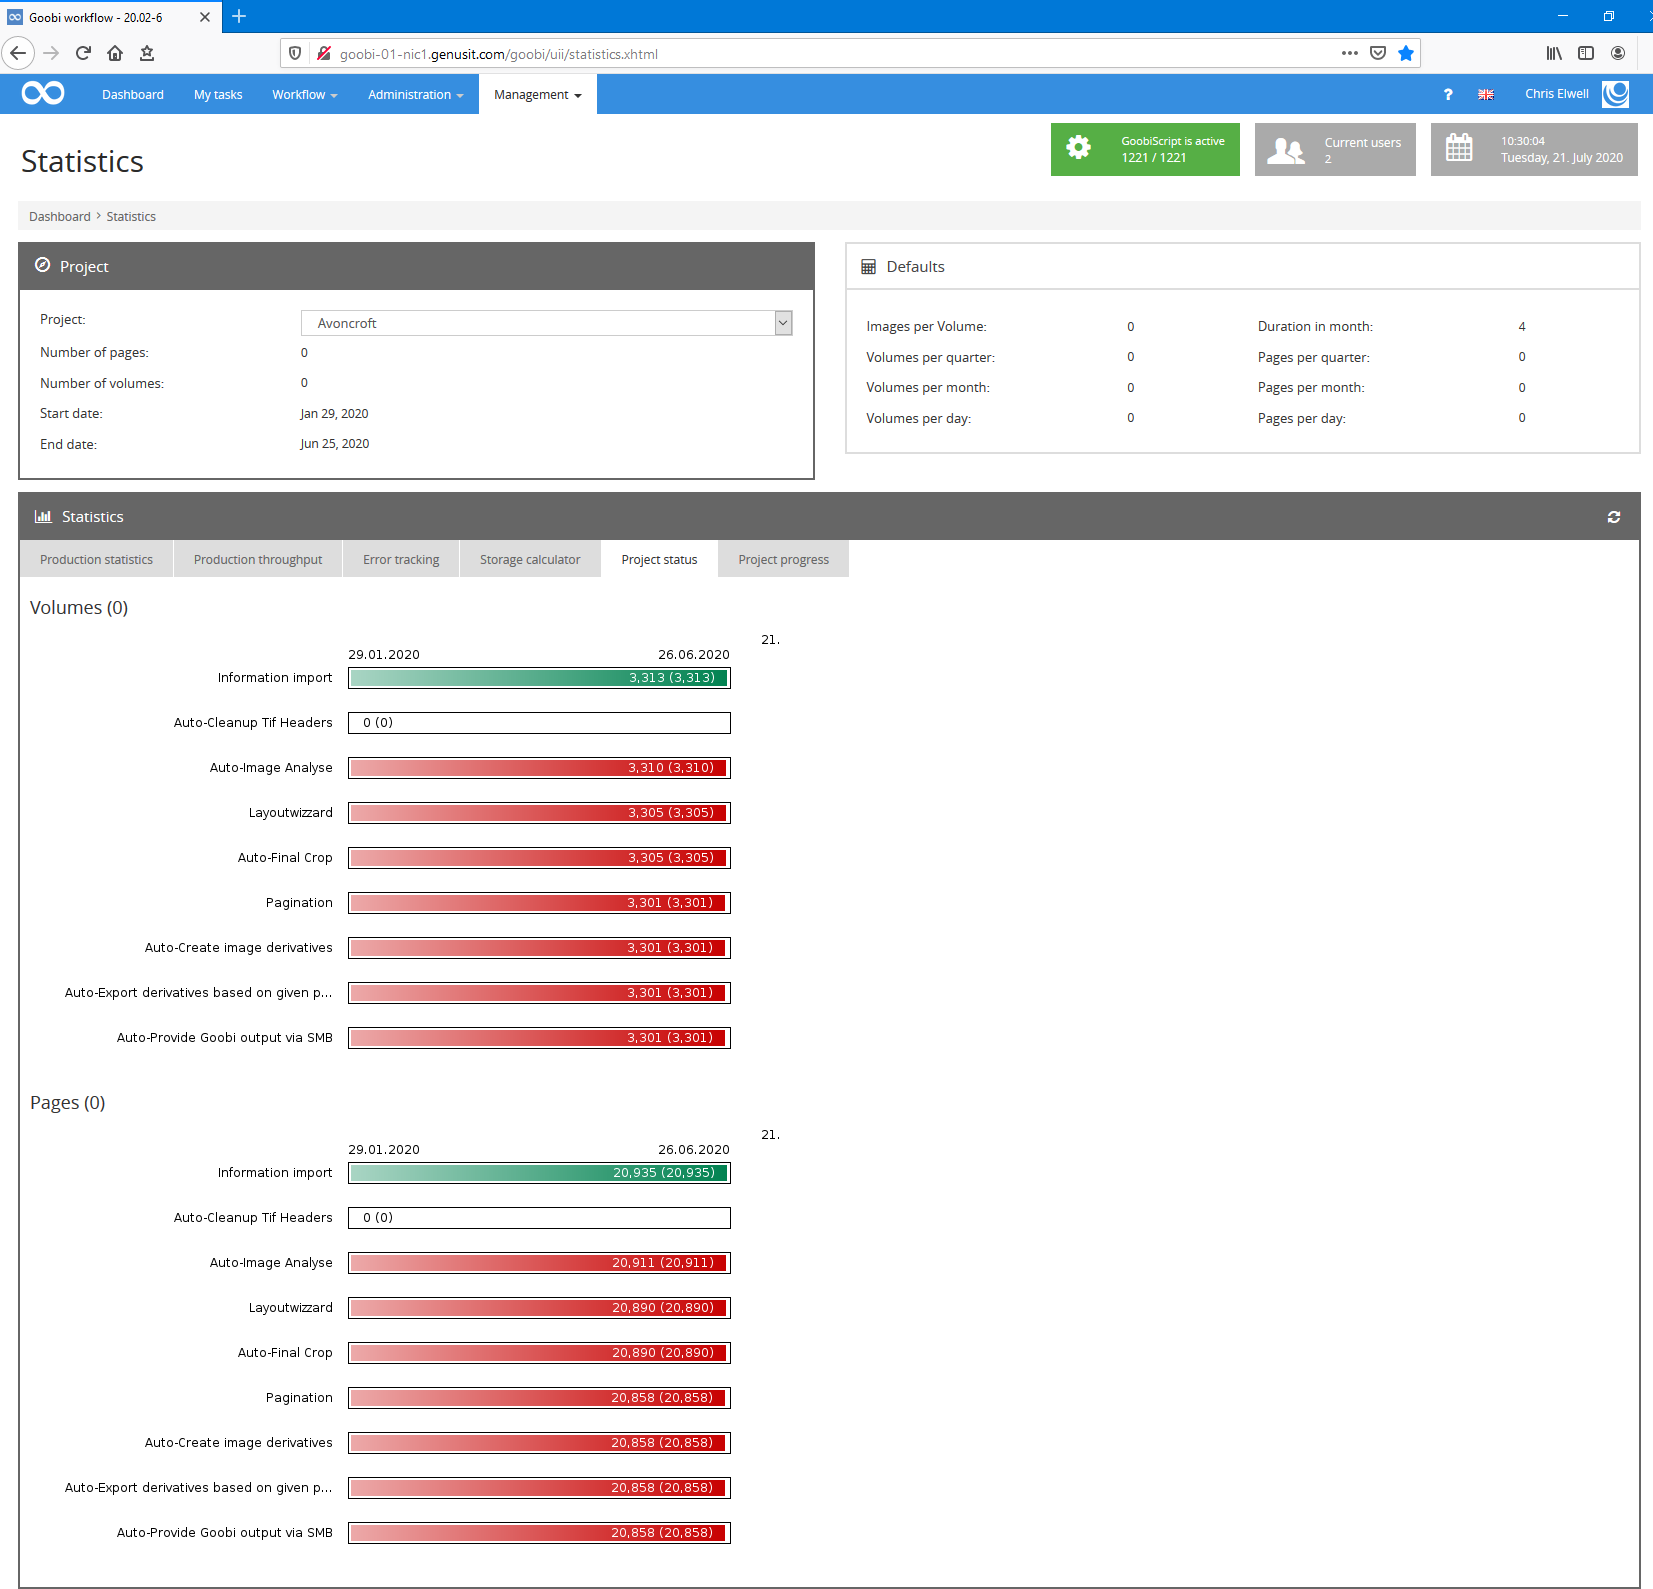Select the Project status tab
This screenshot has height=1589, width=1653.
click(x=659, y=559)
